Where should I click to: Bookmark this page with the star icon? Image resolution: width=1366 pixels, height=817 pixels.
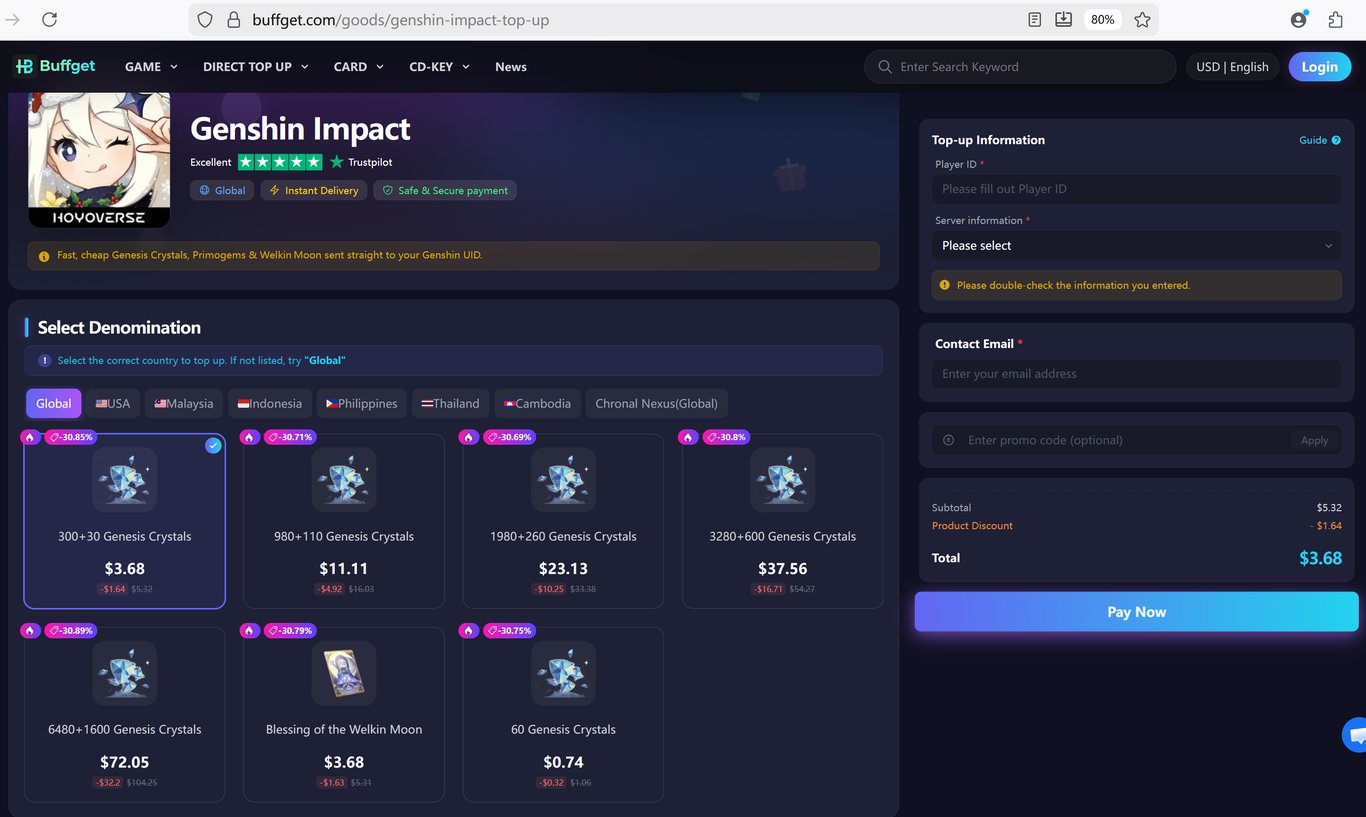point(1143,19)
